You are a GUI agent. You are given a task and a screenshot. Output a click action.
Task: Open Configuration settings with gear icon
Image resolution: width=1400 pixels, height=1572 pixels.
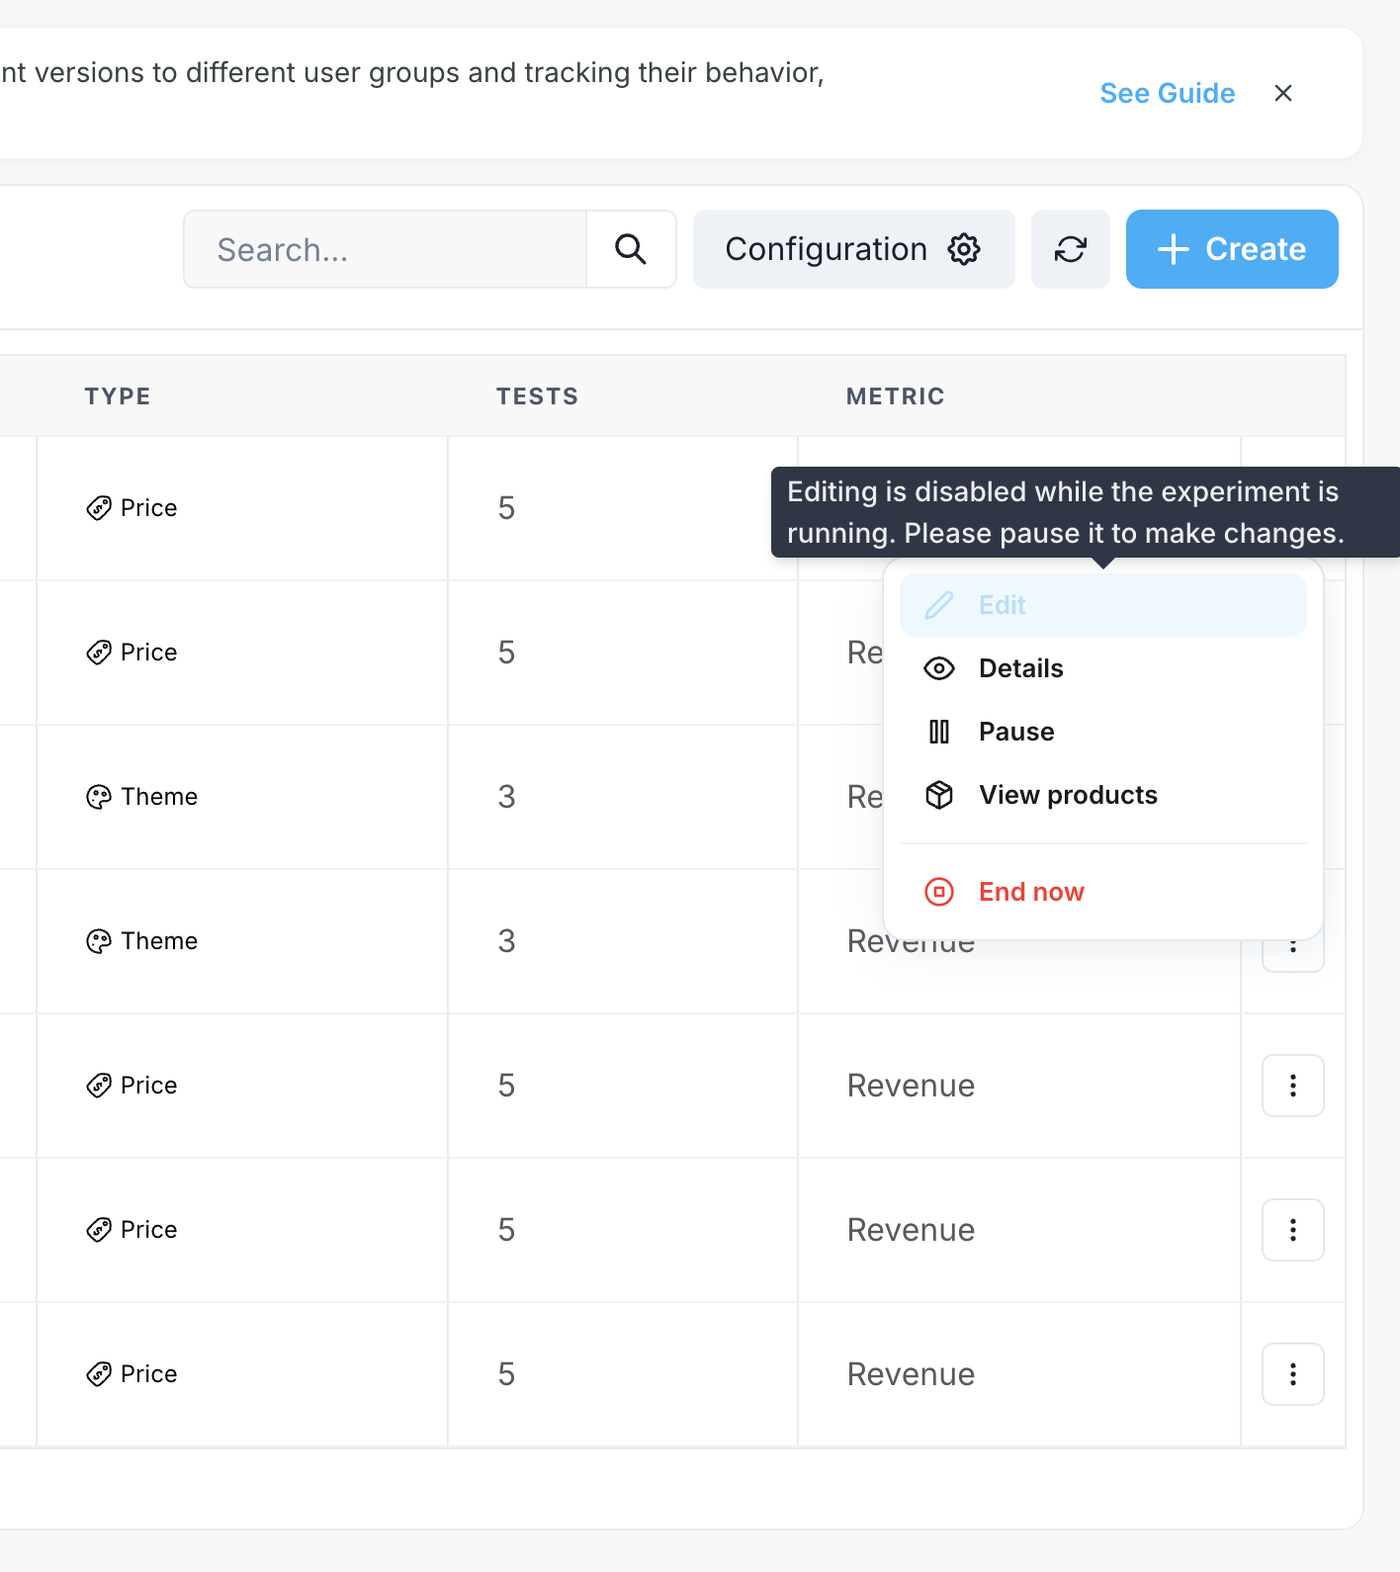pyautogui.click(x=853, y=249)
